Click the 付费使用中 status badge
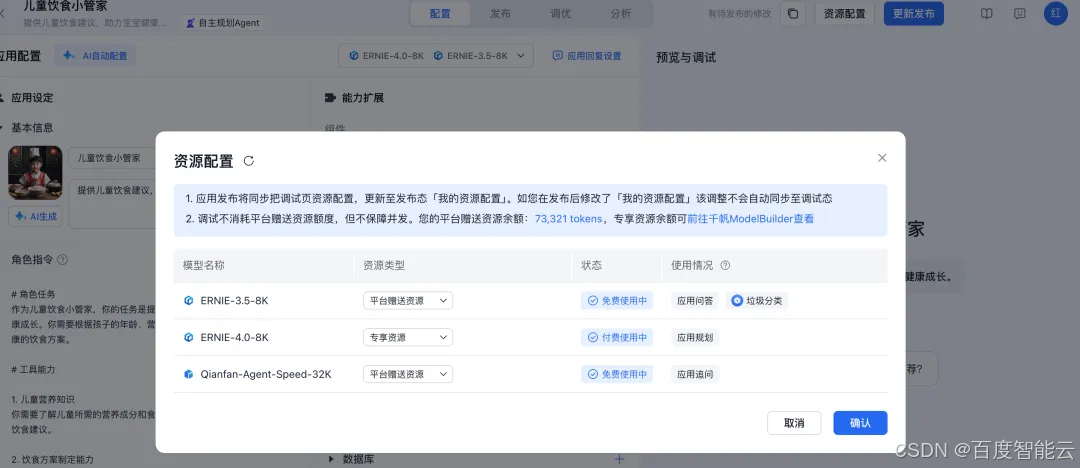1080x468 pixels. tap(616, 338)
